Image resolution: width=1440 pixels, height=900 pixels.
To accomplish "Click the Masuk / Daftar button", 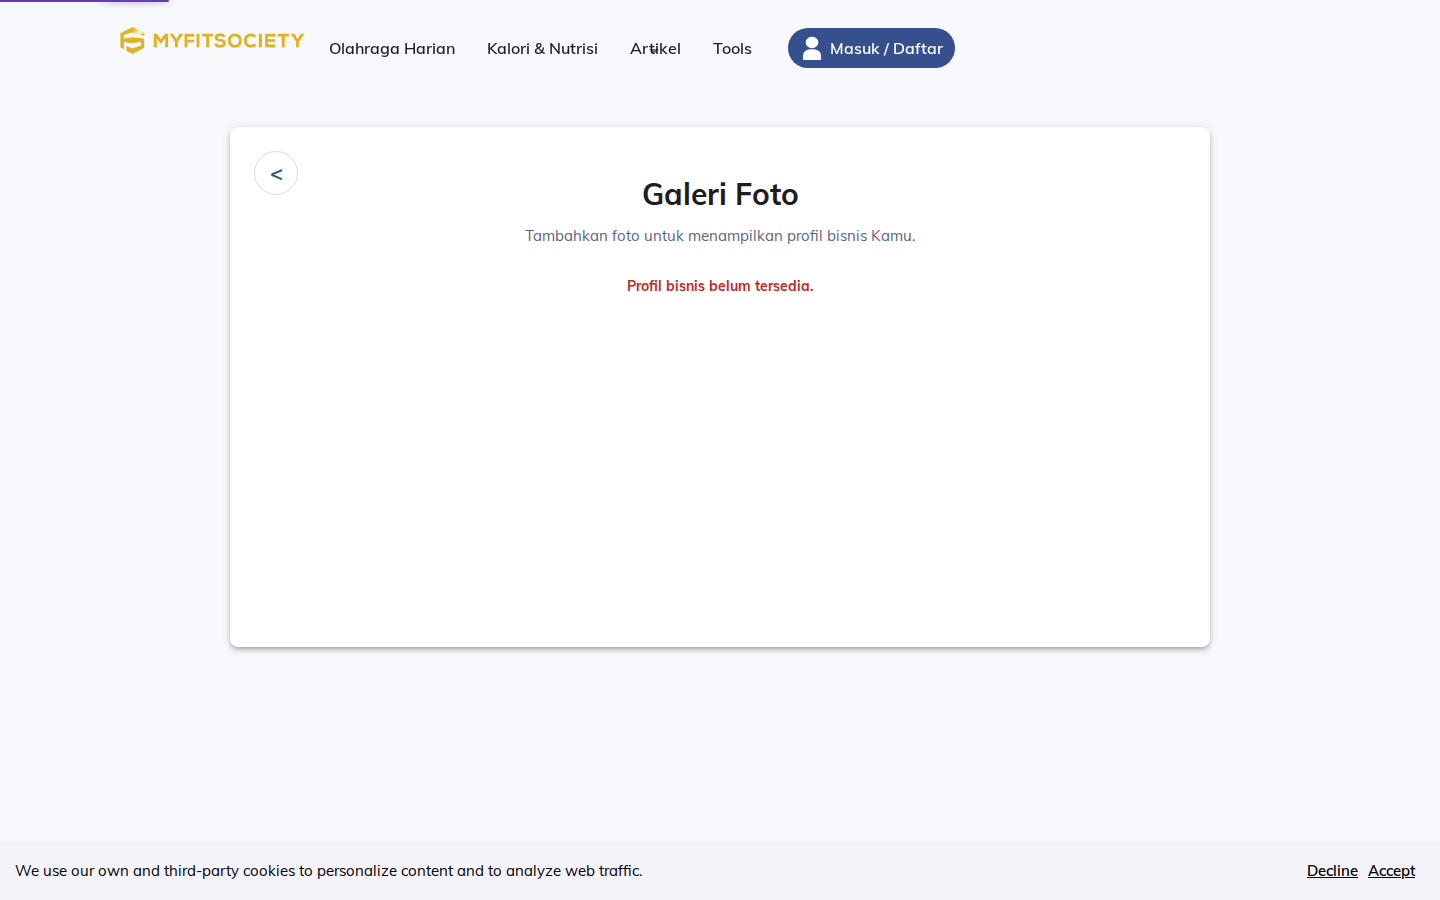I will point(871,48).
